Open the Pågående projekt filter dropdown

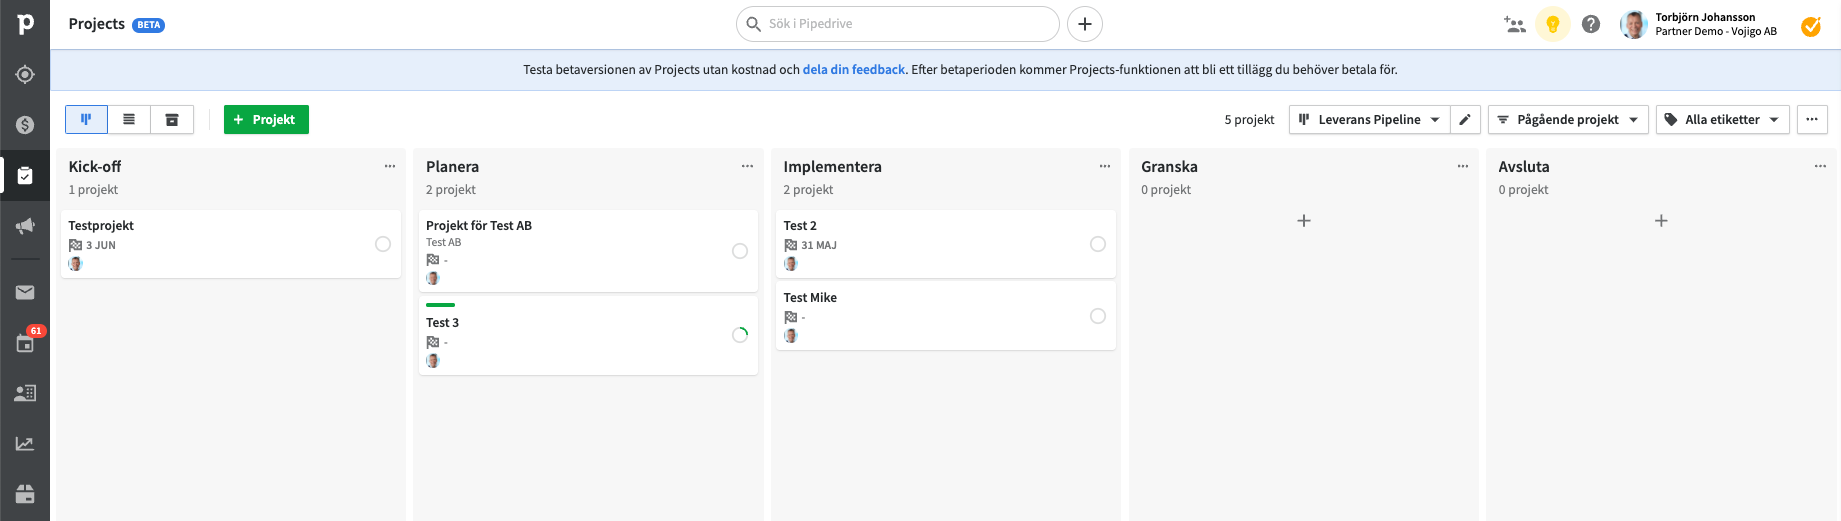[x=1567, y=120]
